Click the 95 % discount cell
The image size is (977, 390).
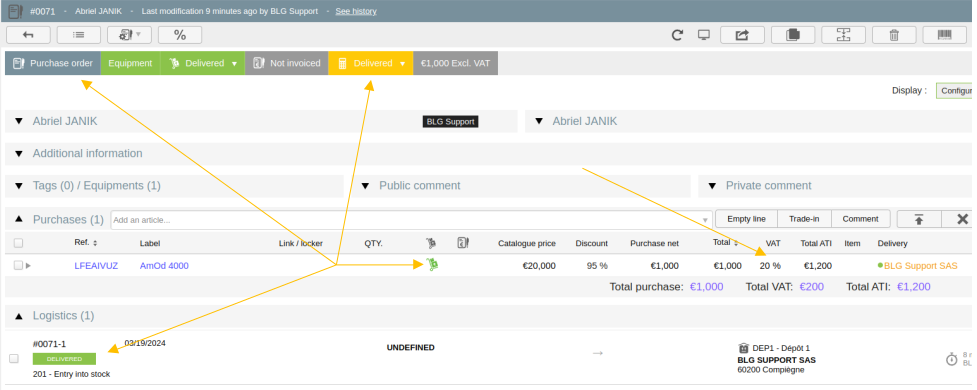tap(597, 265)
